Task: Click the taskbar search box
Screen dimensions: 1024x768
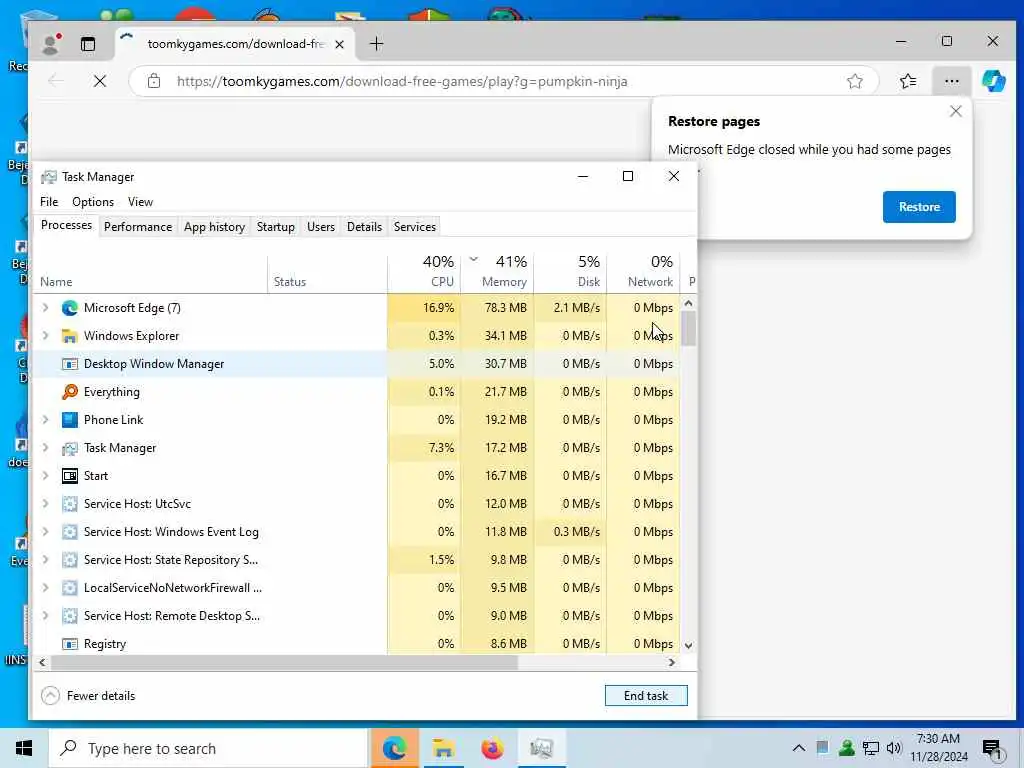Action: (208, 748)
